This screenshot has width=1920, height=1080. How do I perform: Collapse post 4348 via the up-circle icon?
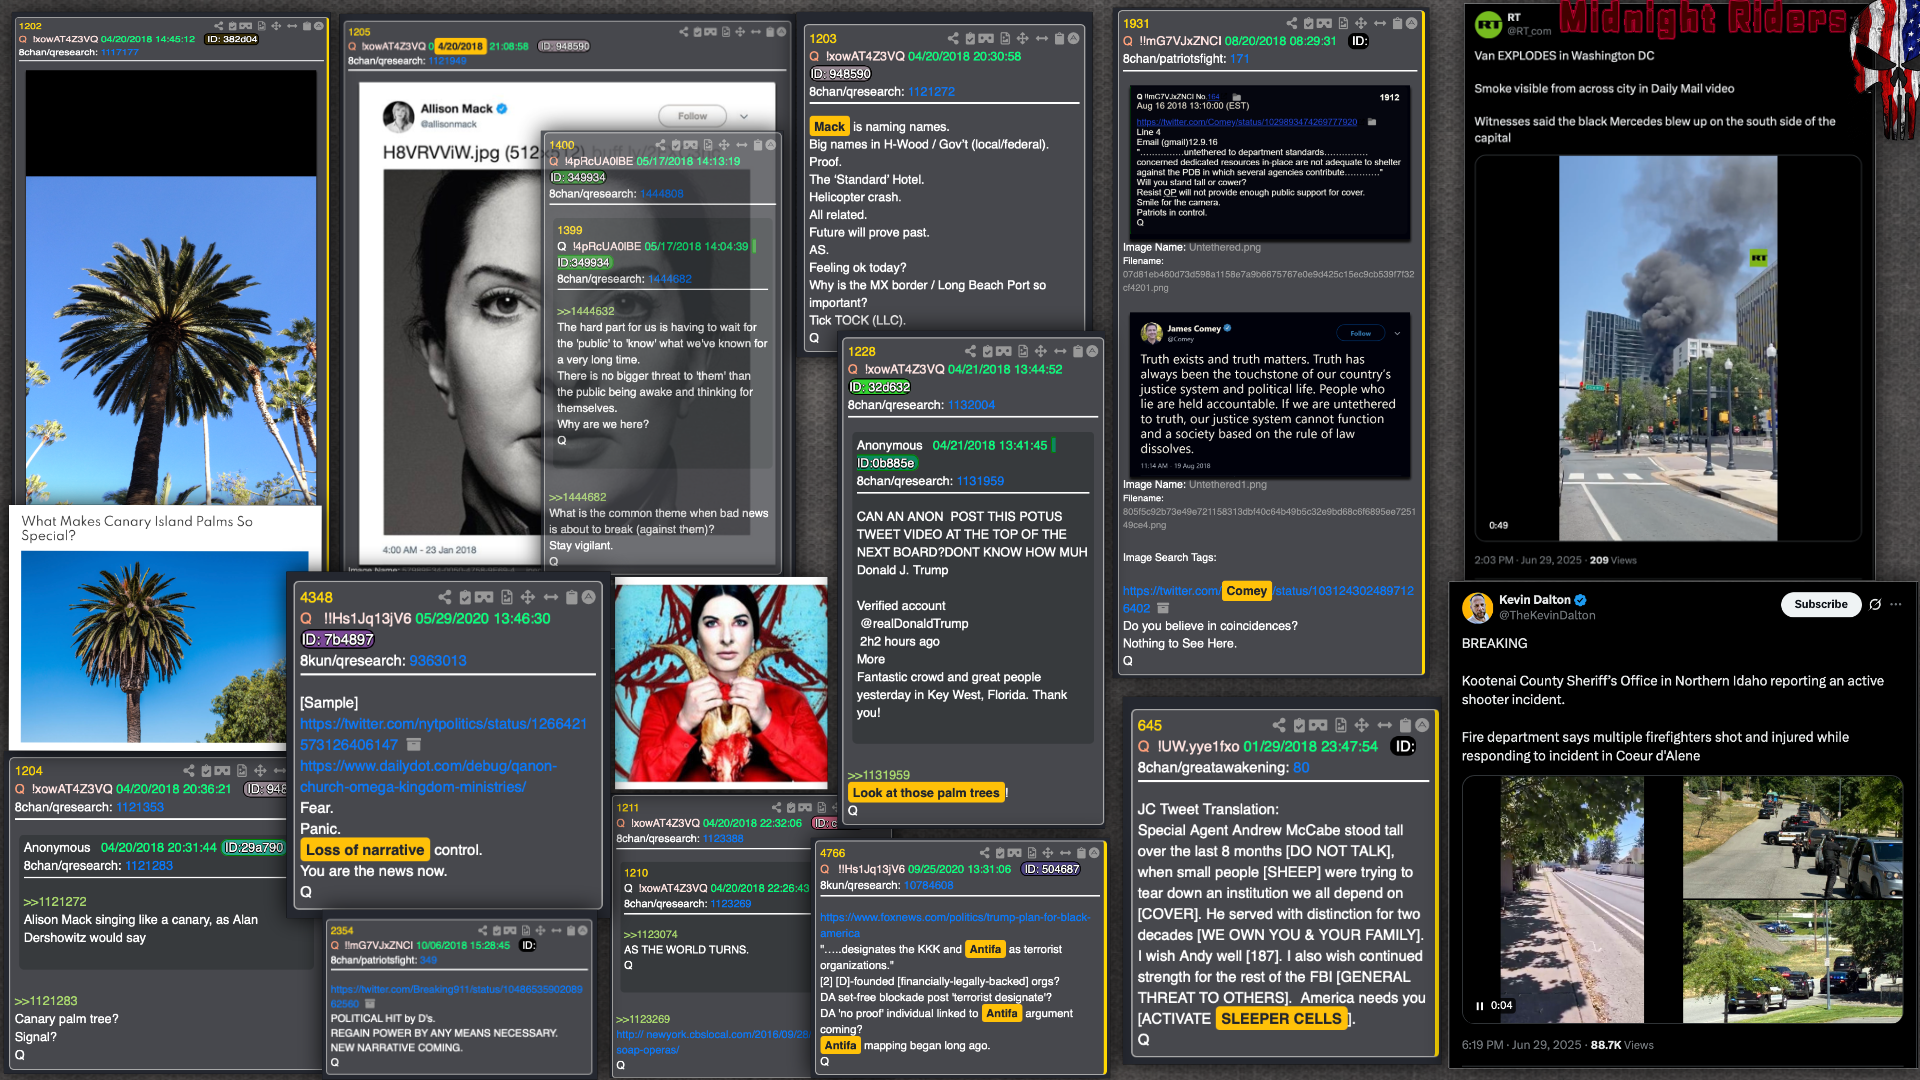[x=589, y=597]
